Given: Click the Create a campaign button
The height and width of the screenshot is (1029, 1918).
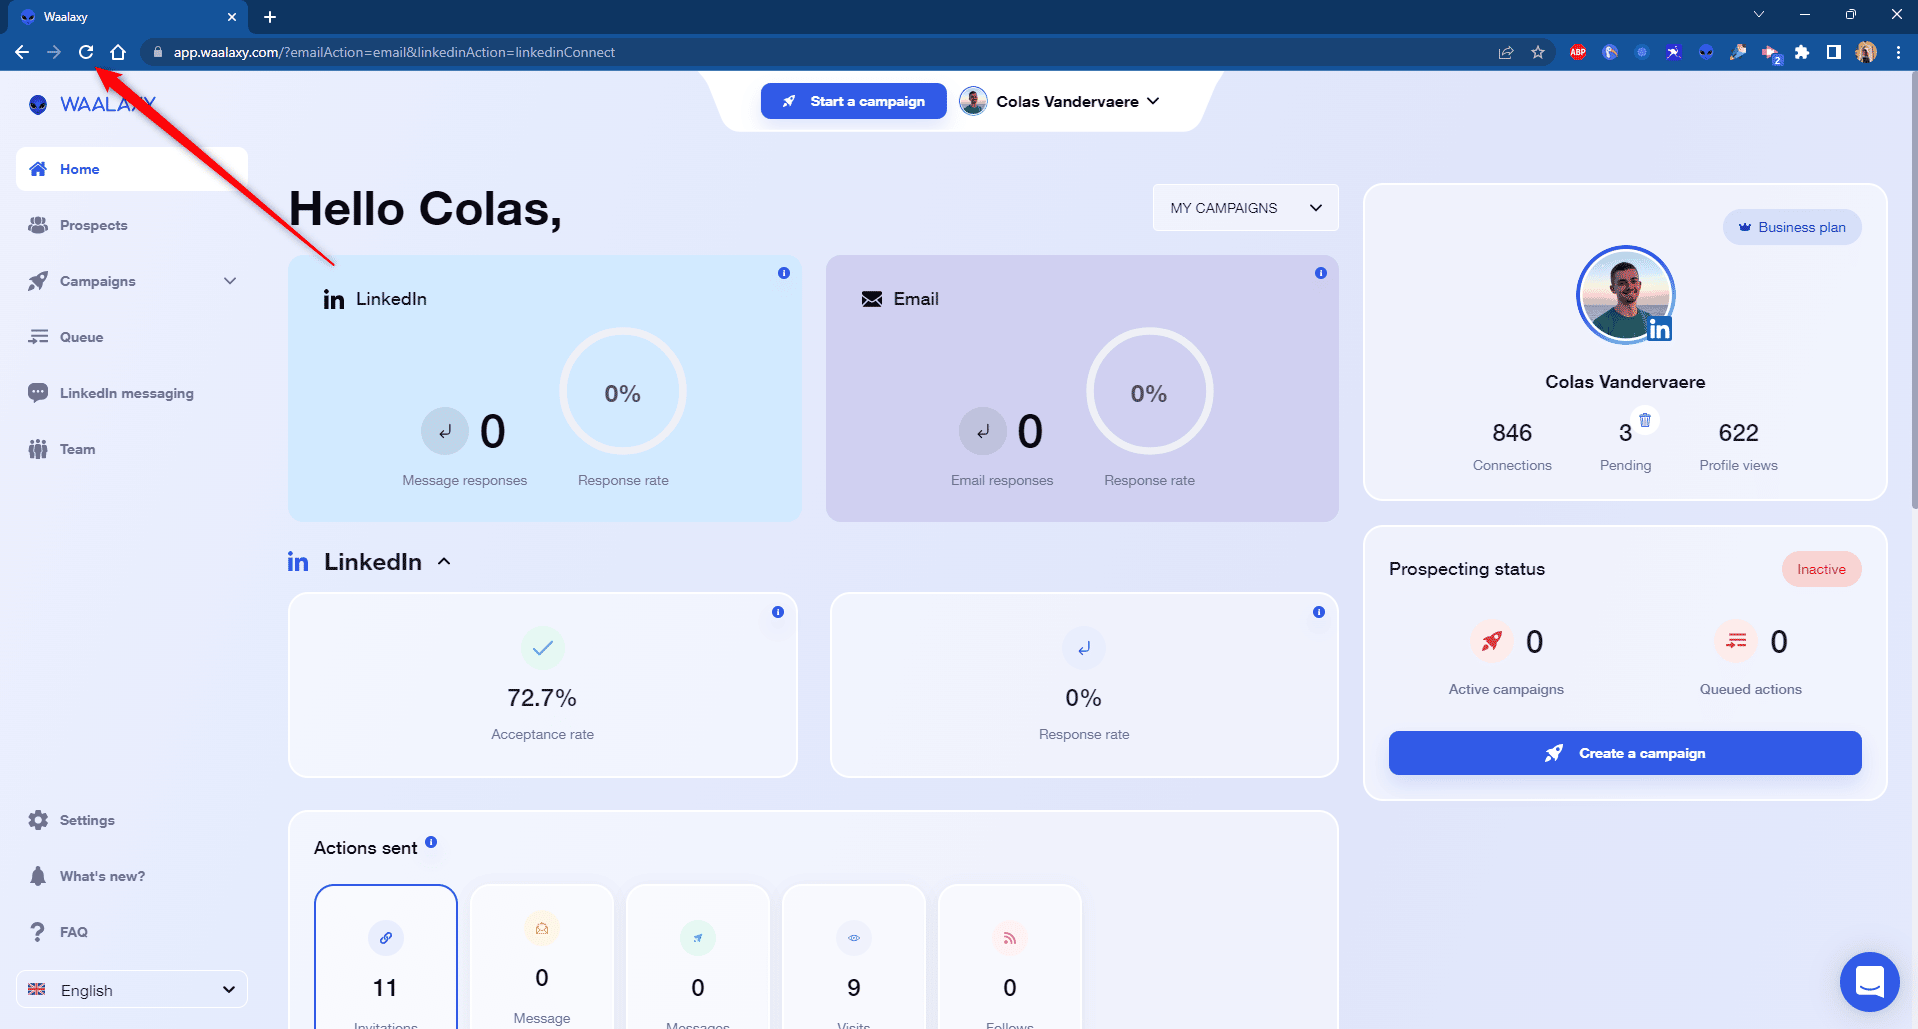Looking at the screenshot, I should point(1625,753).
